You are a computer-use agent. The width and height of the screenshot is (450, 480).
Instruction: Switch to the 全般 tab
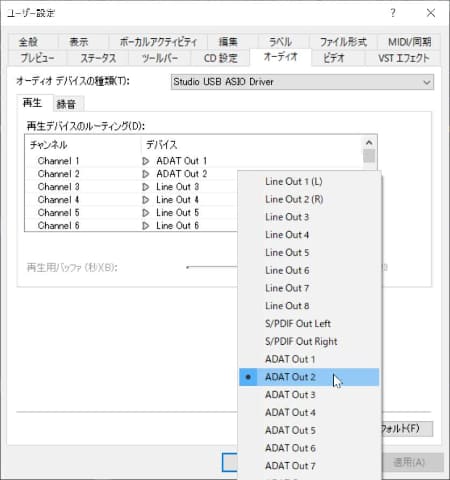tap(29, 42)
